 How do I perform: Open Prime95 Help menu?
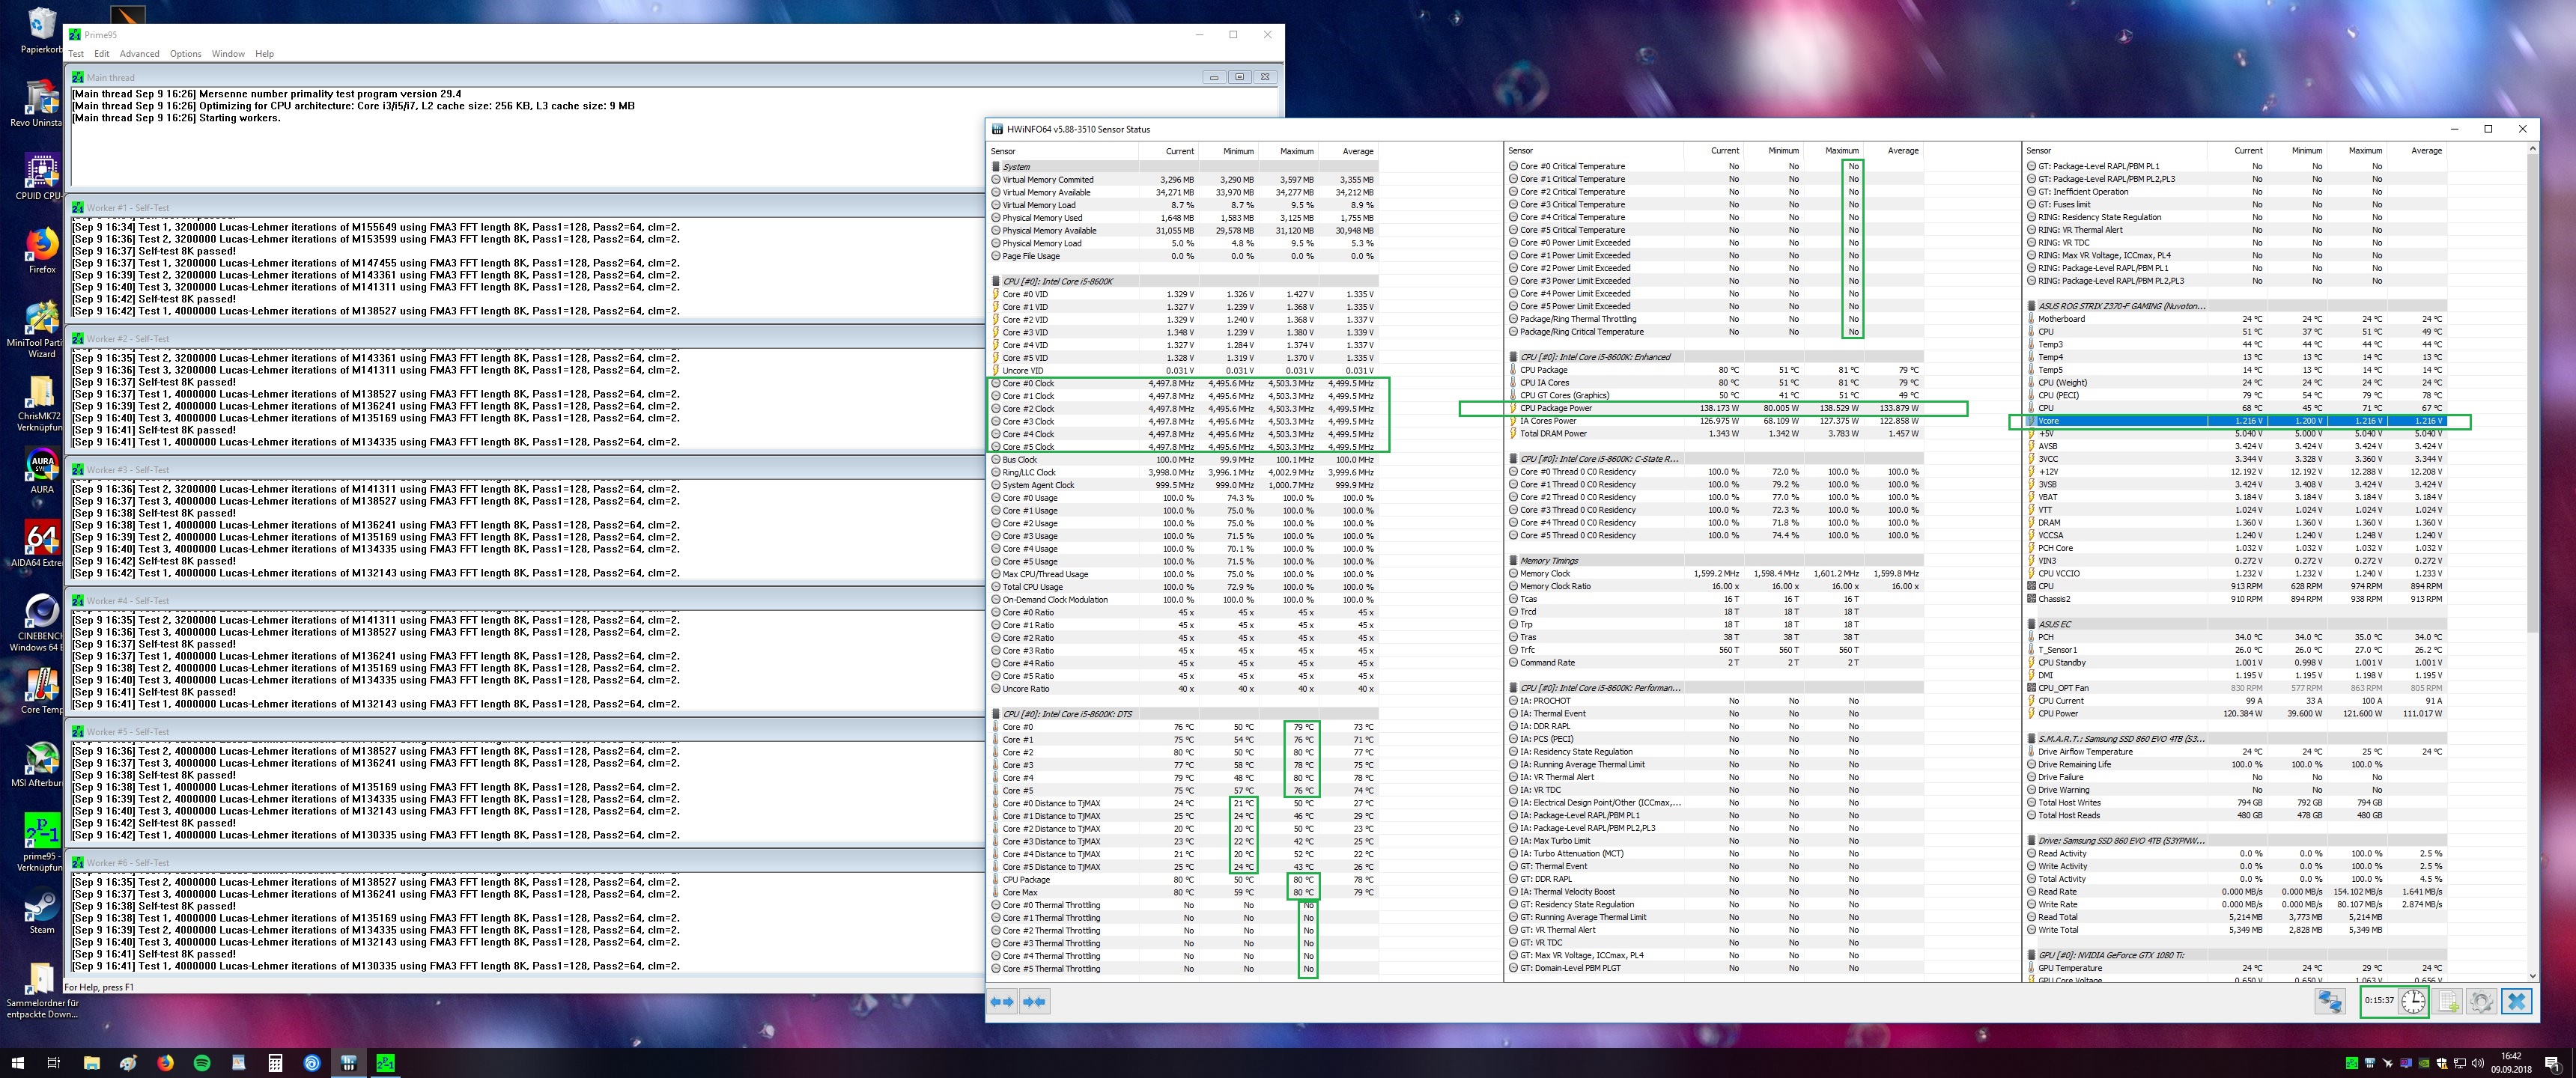coord(264,54)
